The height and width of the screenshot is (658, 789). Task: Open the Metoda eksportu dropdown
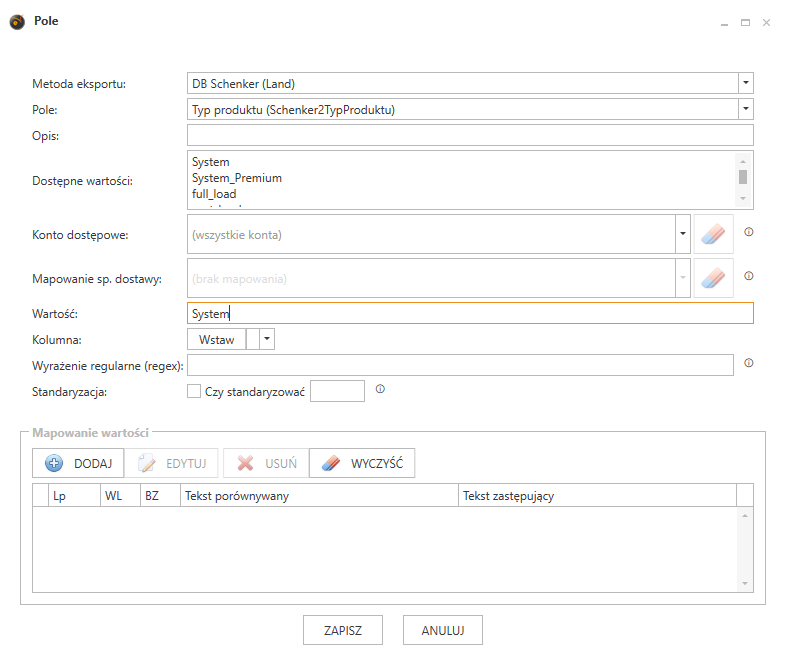pos(746,83)
